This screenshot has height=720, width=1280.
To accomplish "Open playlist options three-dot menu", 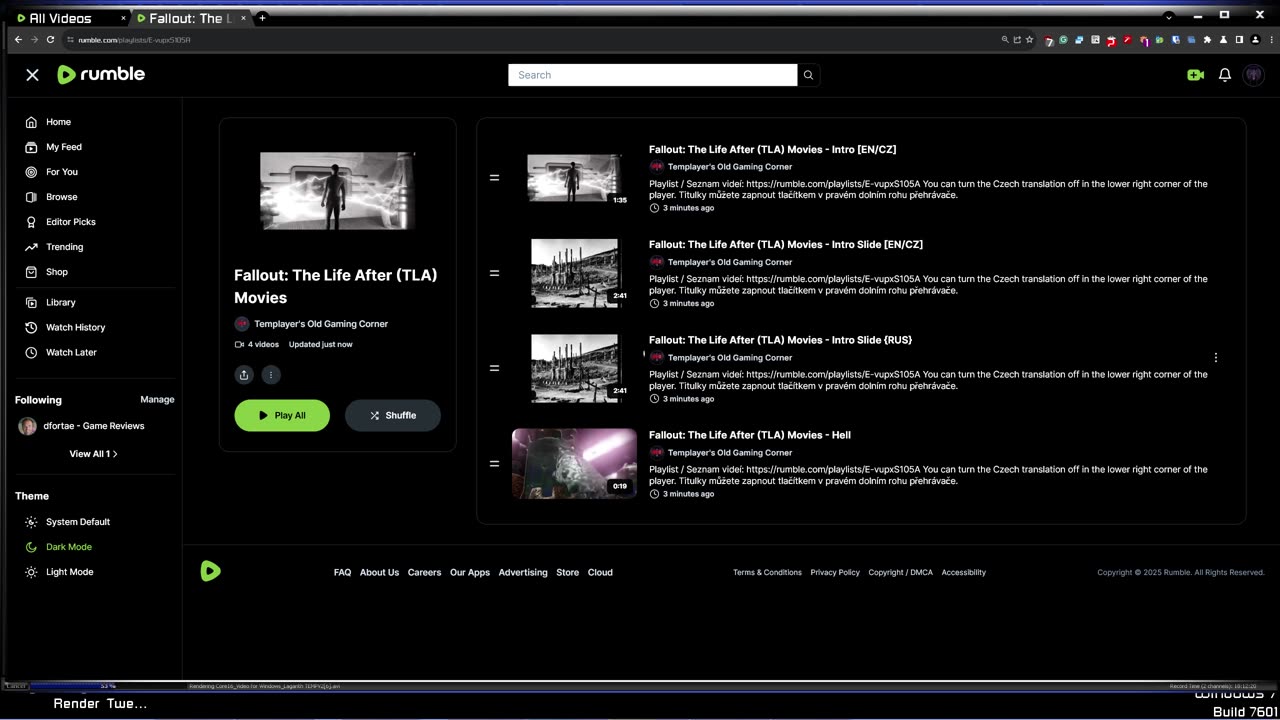I will [271, 375].
